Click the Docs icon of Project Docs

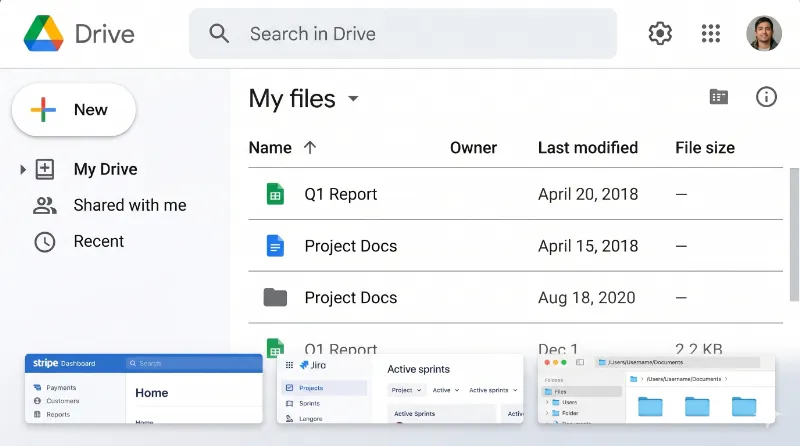coord(275,246)
